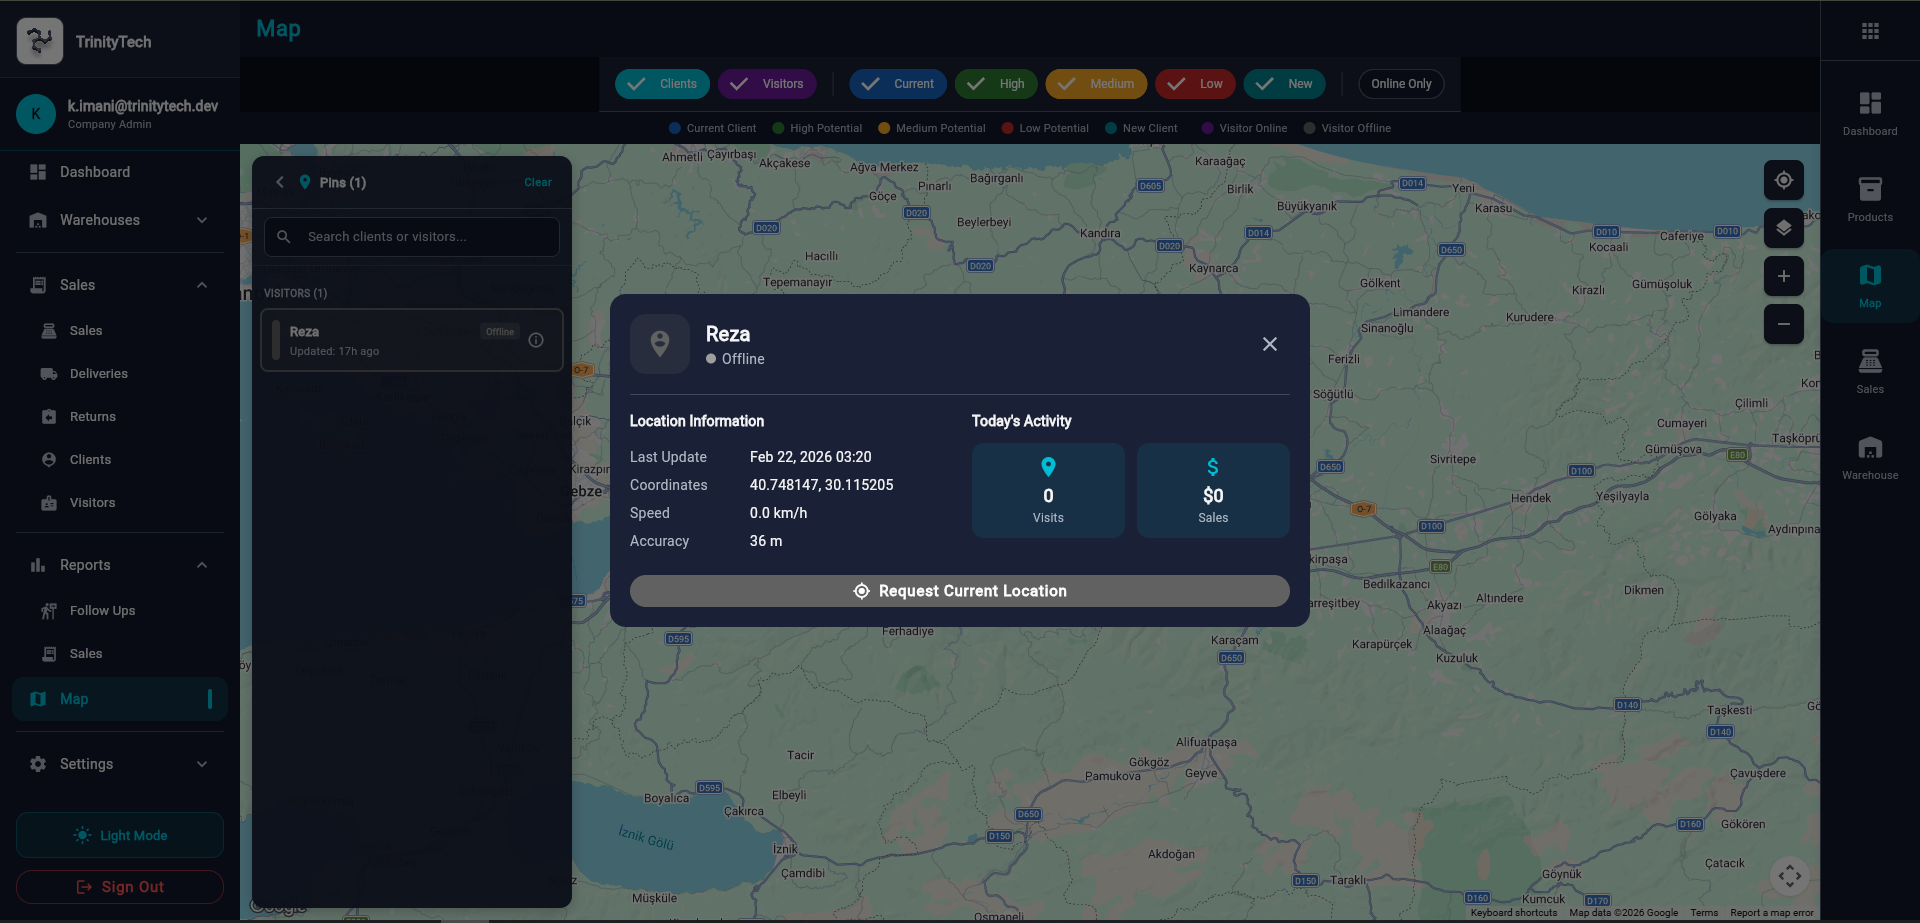1920x923 pixels.
Task: Click the info icon on Reza's visitor card
Action: point(536,340)
